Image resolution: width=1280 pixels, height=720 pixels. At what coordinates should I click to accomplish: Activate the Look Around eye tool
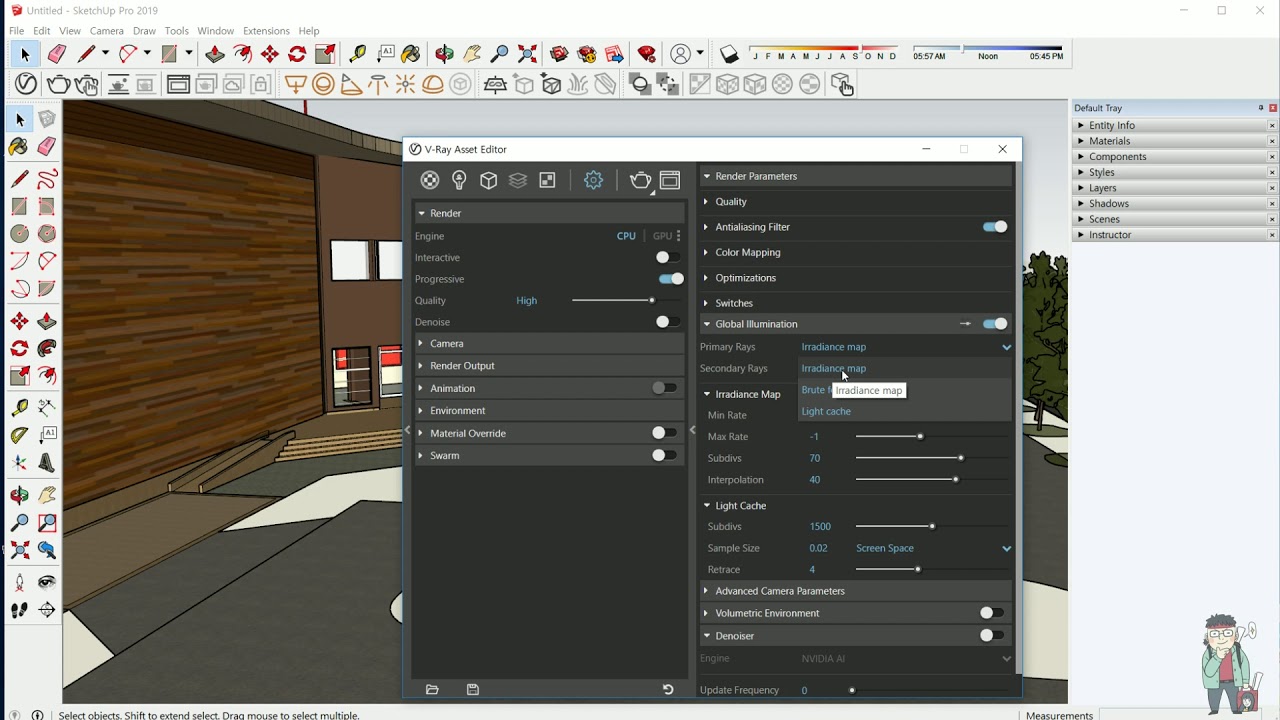pyautogui.click(x=47, y=582)
